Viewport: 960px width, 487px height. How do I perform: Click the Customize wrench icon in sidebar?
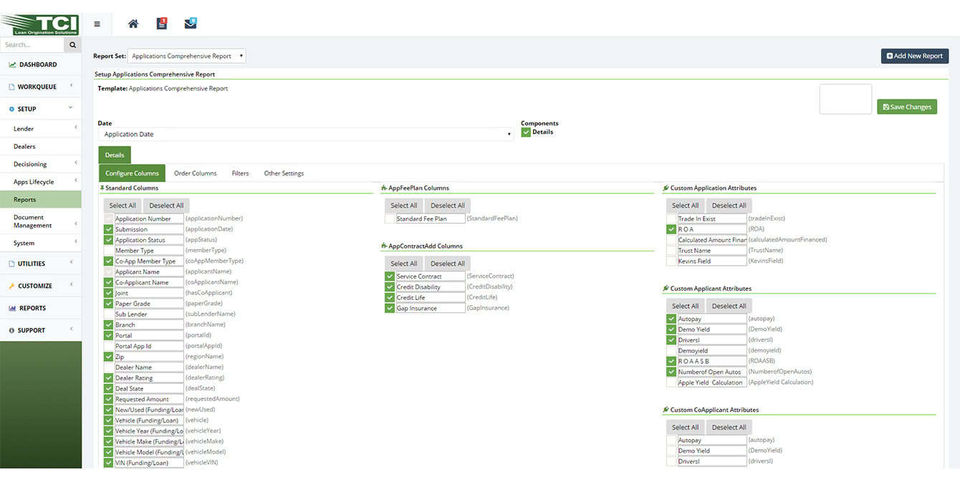tap(12, 286)
